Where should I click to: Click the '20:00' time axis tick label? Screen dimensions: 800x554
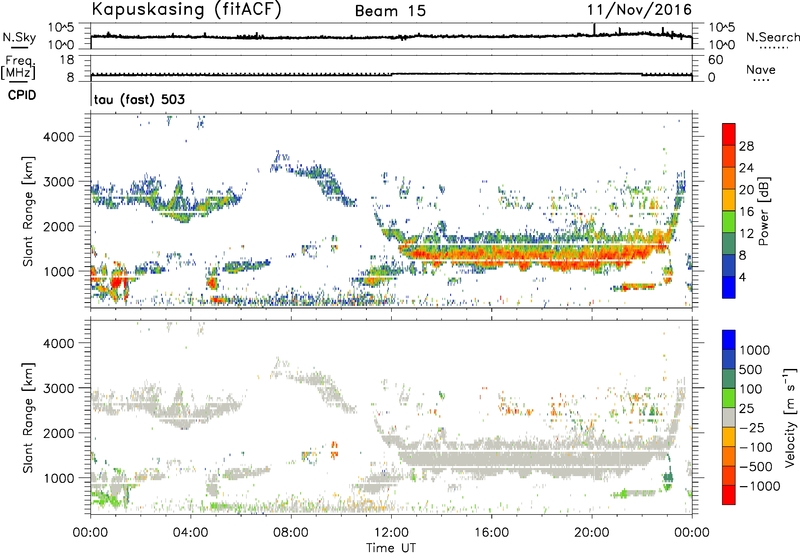point(592,533)
